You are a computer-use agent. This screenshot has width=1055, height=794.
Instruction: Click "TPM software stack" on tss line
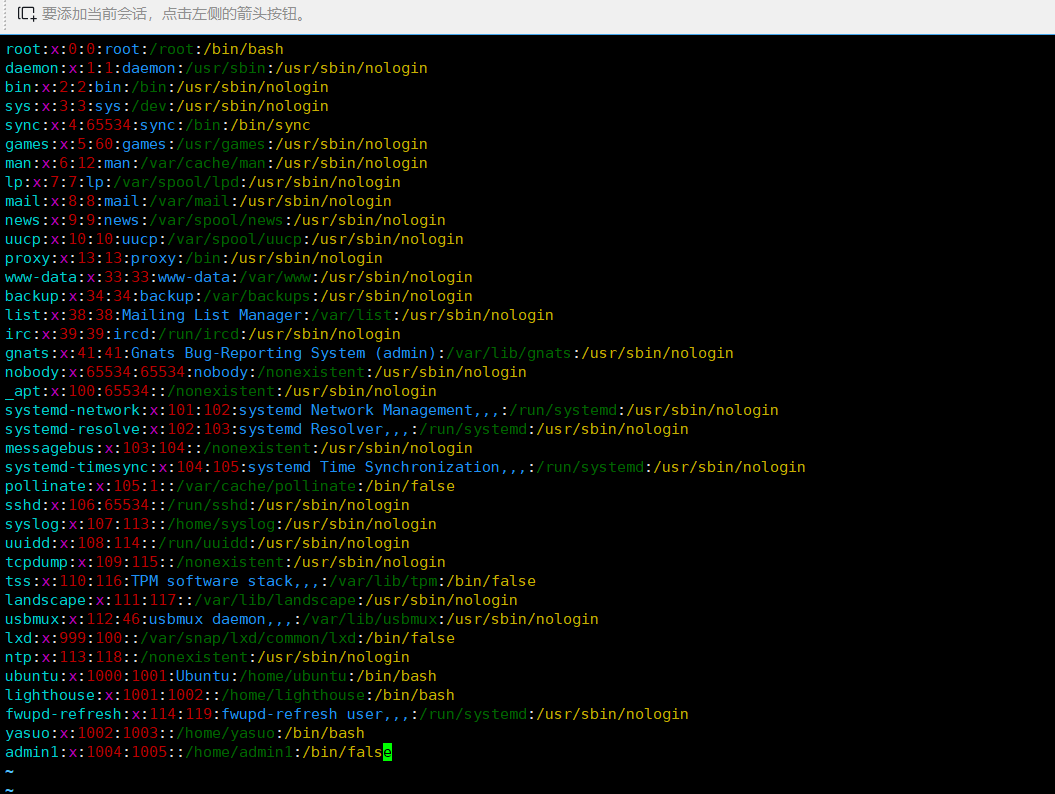[x=212, y=581]
